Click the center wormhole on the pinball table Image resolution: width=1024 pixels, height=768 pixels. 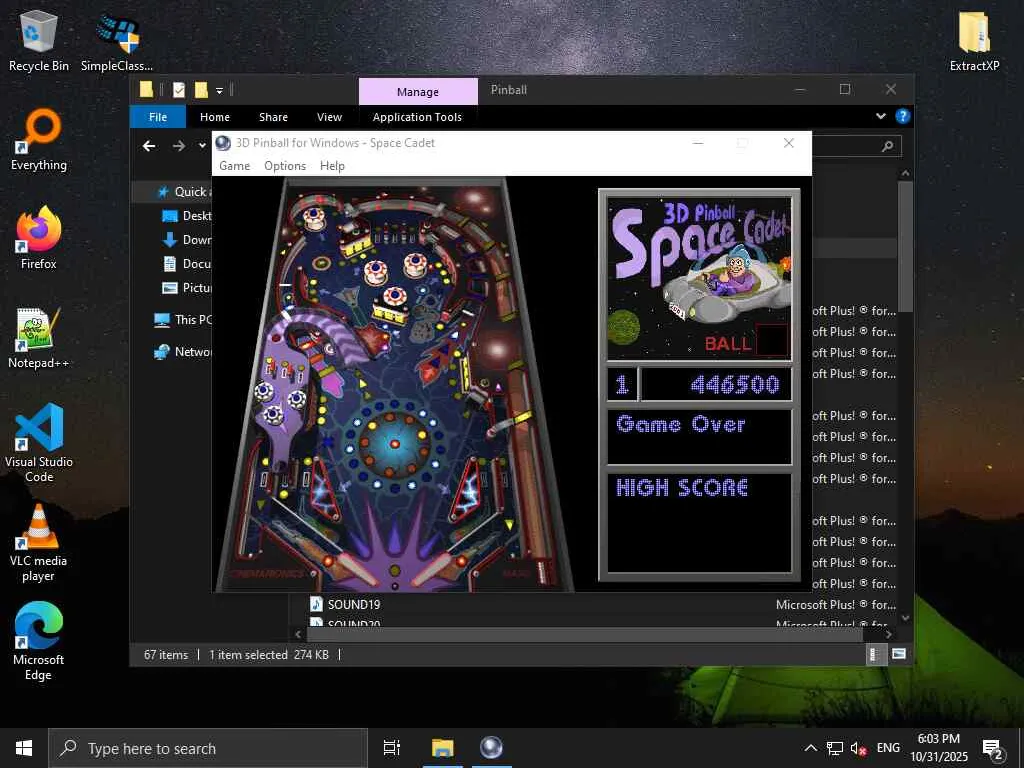[394, 444]
